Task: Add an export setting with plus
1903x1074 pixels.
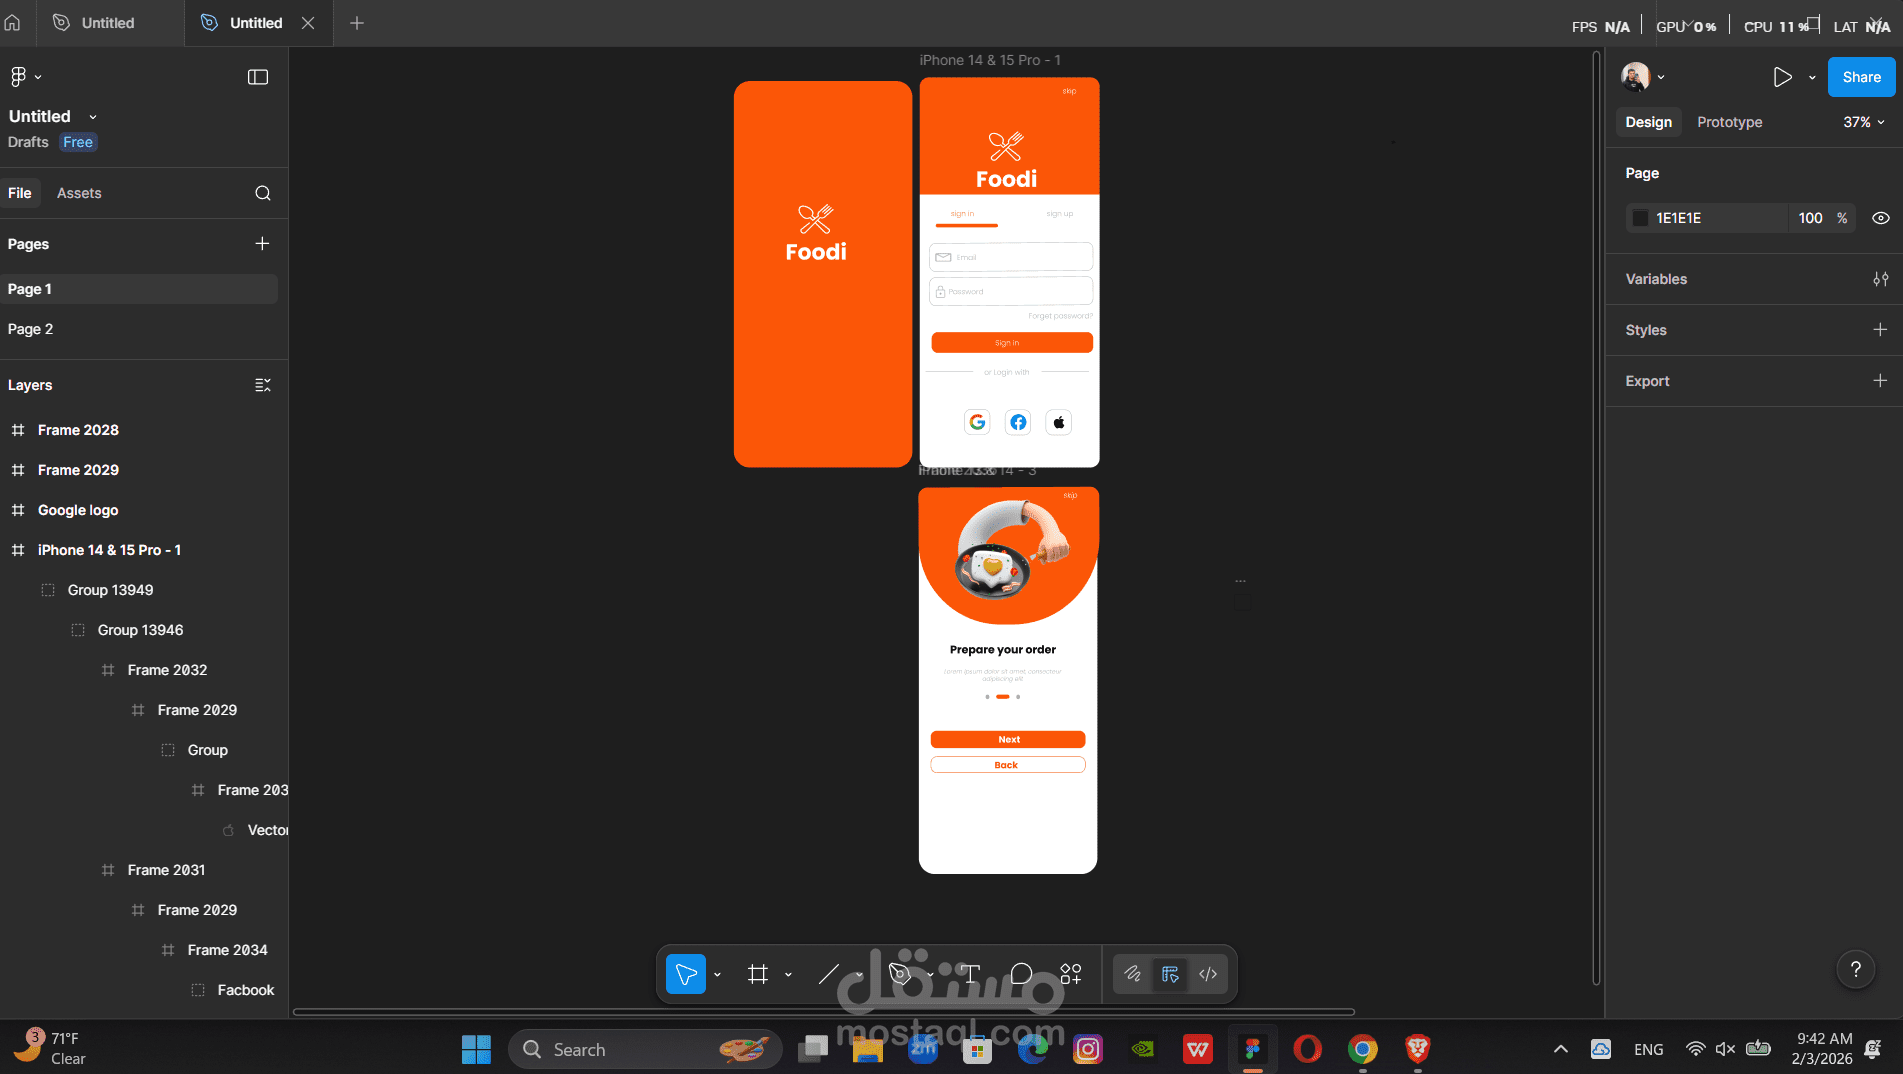Action: coord(1880,380)
